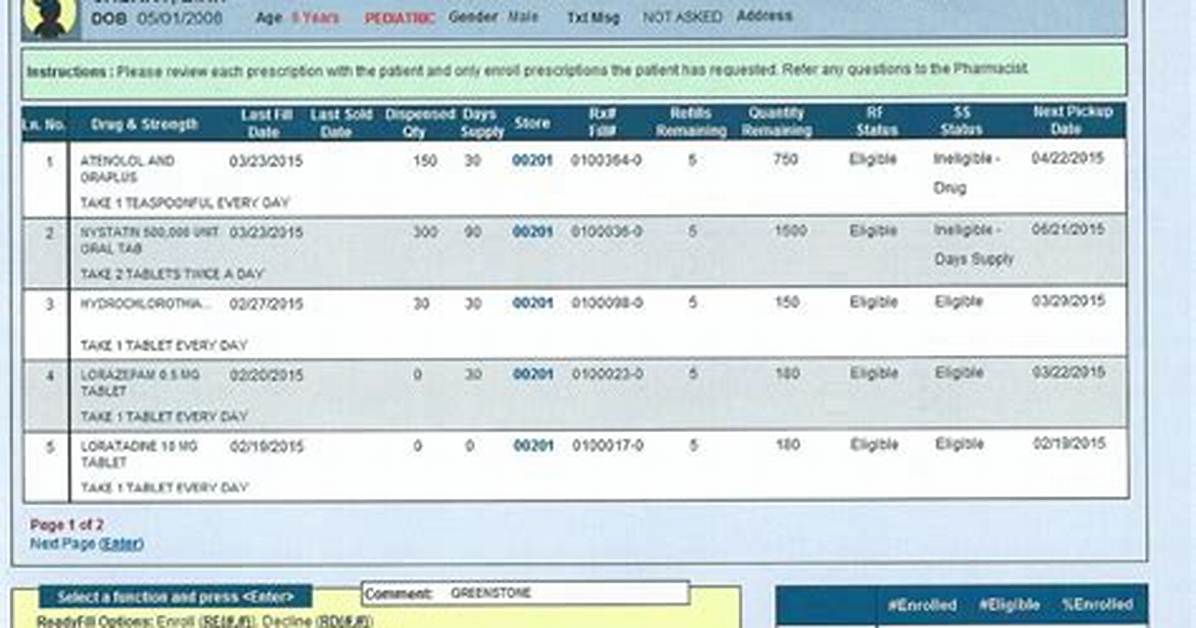Click the Days Supply column header

[x=482, y=123]
